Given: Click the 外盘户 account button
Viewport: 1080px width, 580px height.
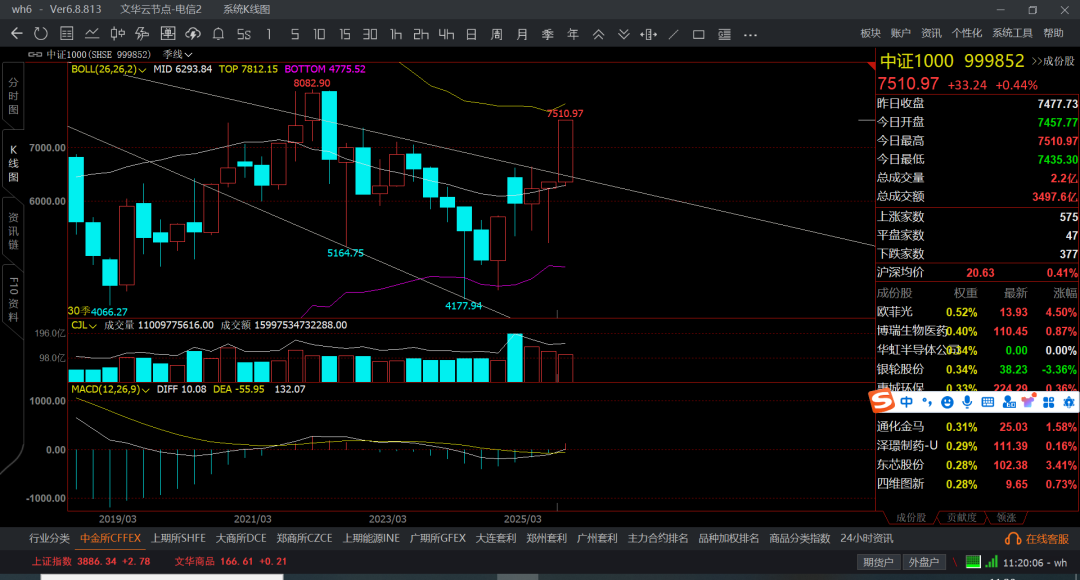Looking at the screenshot, I should pyautogui.click(x=924, y=562).
